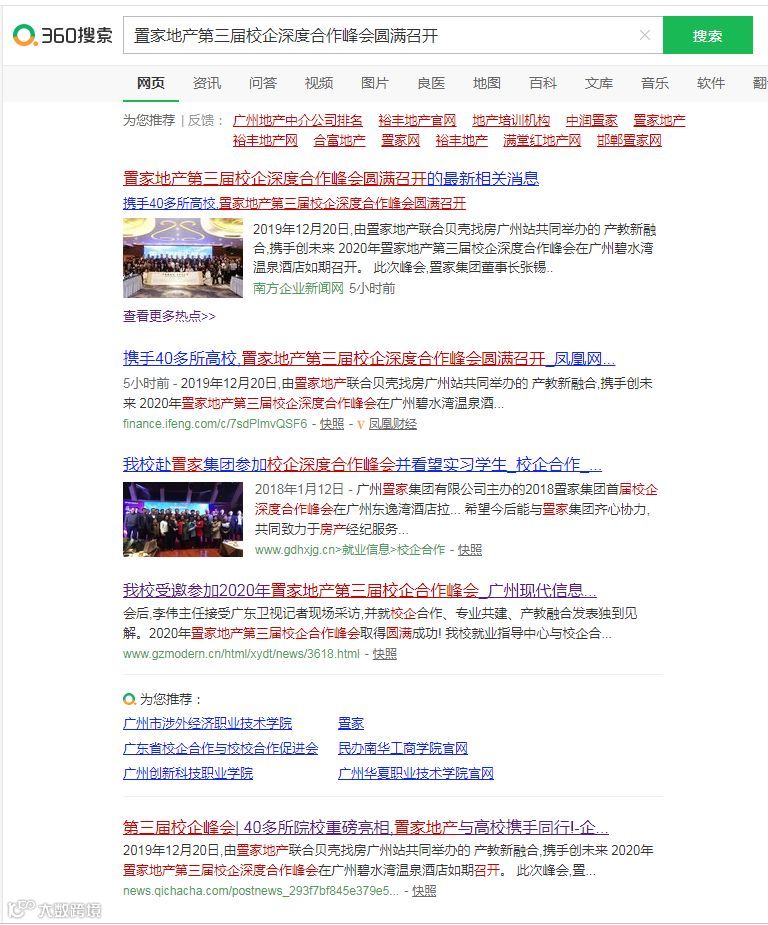Click the 凤凰财经 verified source link
768x925 pixels.
pyautogui.click(x=393, y=424)
